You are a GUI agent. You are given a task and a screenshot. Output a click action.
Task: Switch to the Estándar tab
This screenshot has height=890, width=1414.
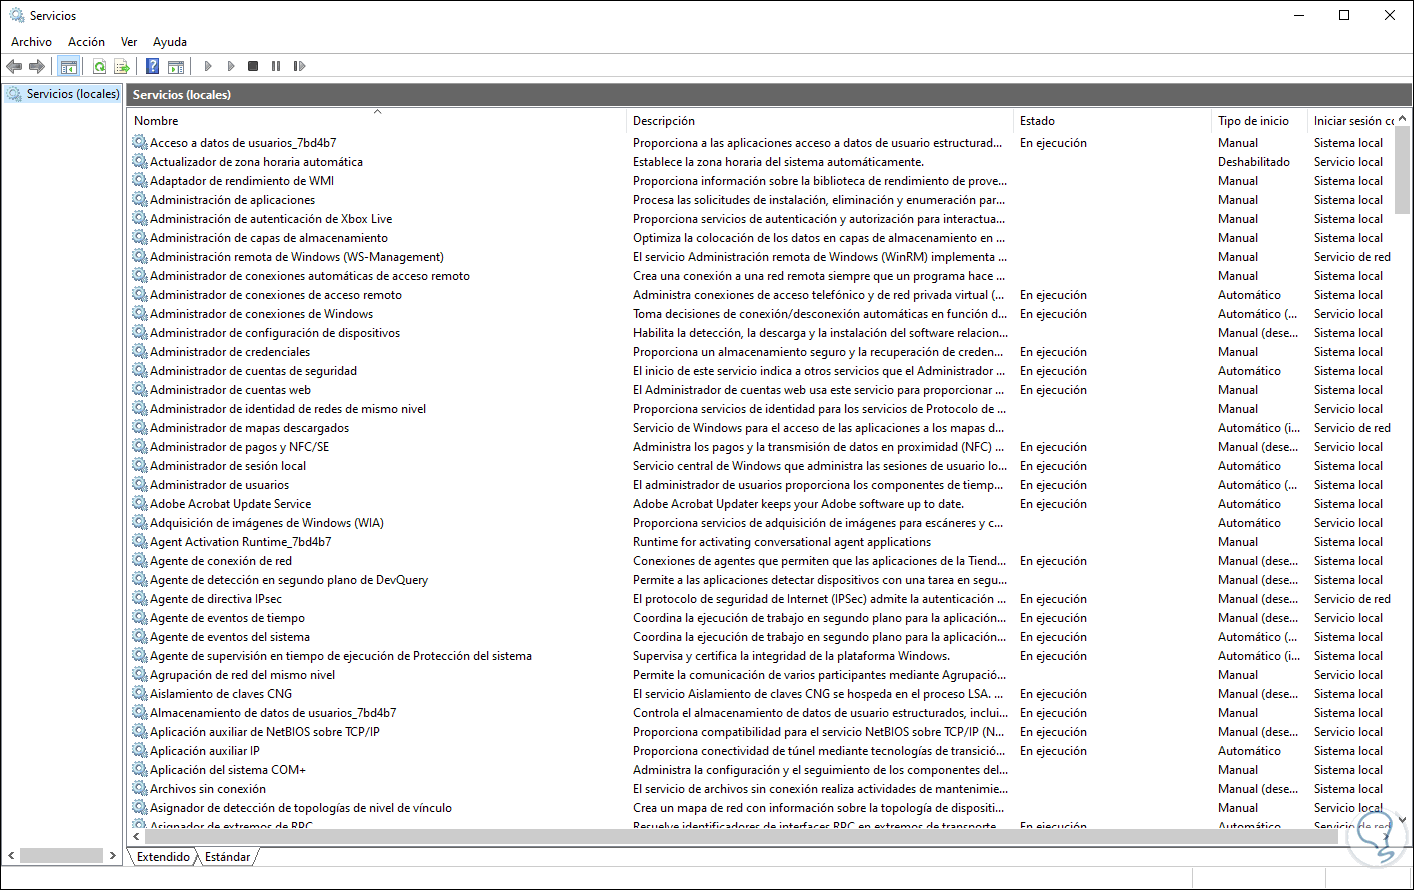228,857
